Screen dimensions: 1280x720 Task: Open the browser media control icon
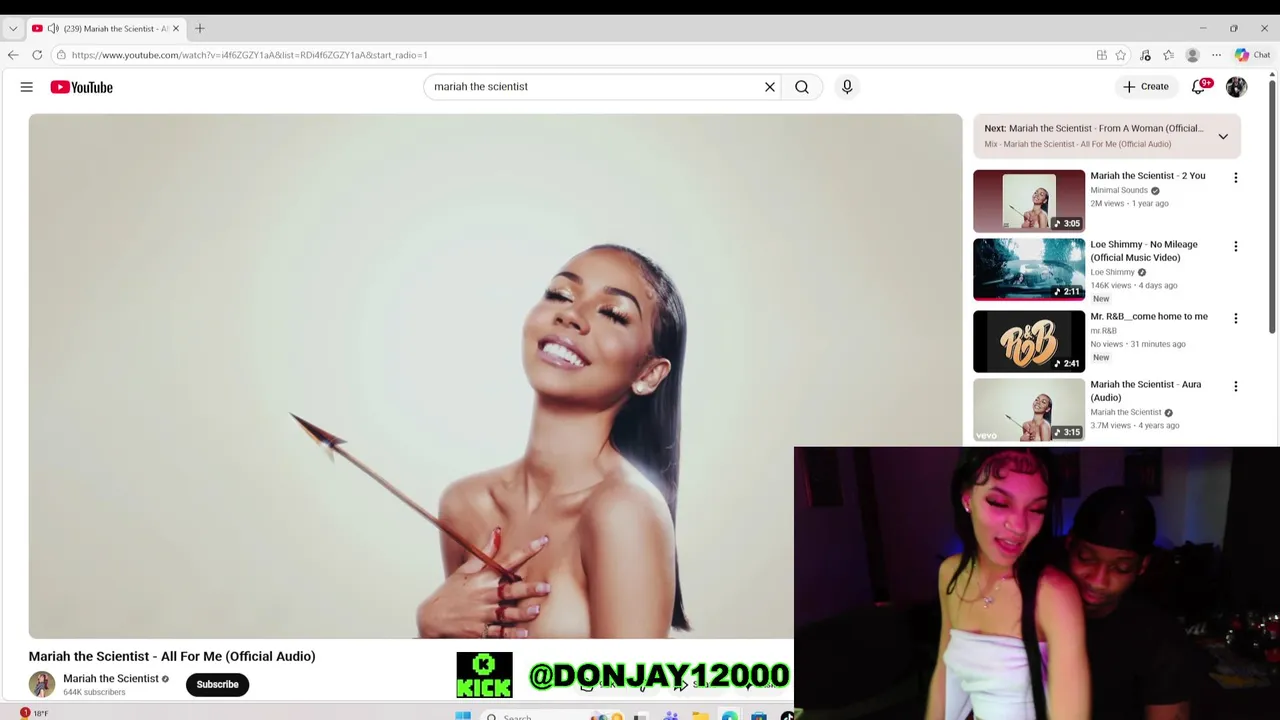[1145, 55]
